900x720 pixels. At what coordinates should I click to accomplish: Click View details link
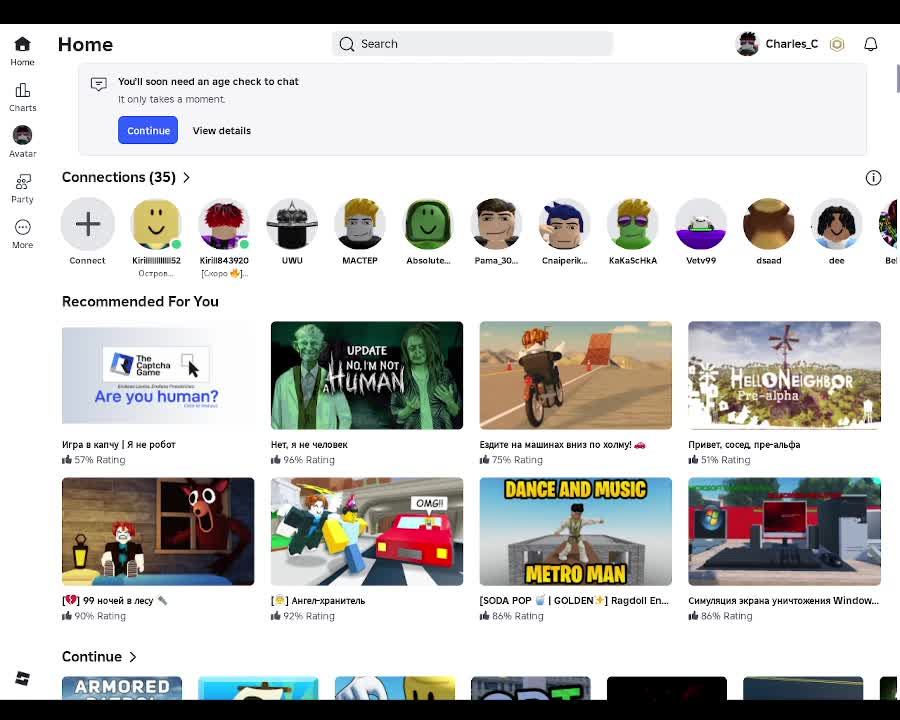point(222,131)
